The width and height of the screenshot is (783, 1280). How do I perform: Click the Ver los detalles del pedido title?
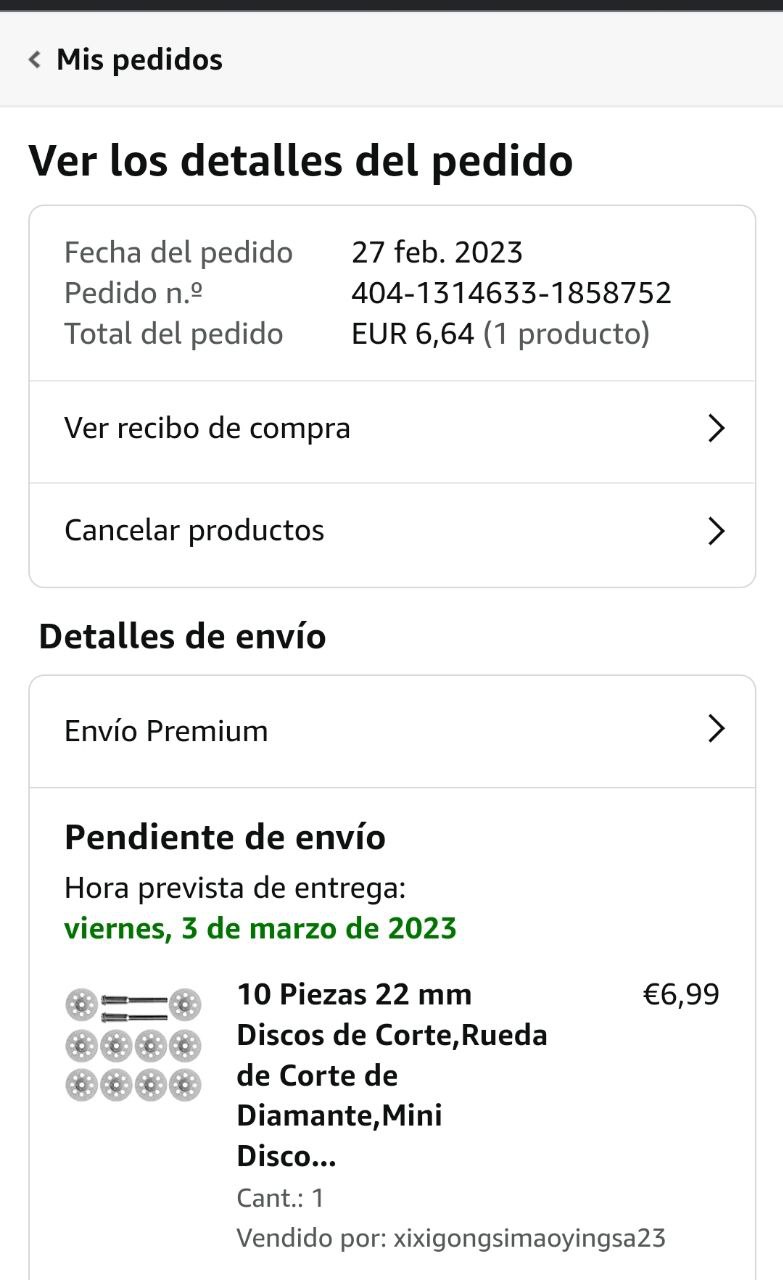[x=300, y=161]
